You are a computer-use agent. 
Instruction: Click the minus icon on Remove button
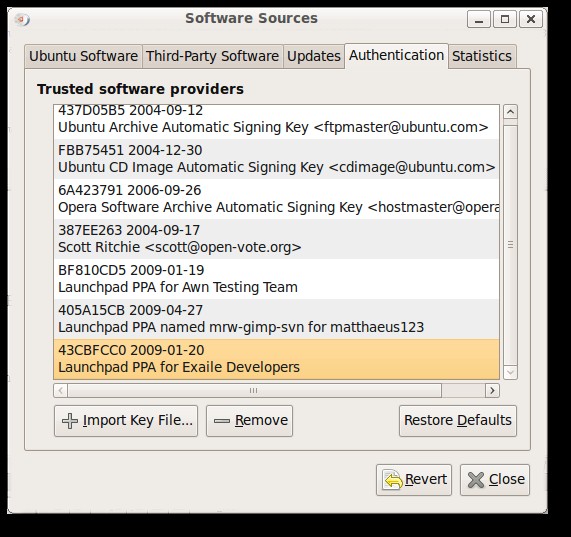222,421
